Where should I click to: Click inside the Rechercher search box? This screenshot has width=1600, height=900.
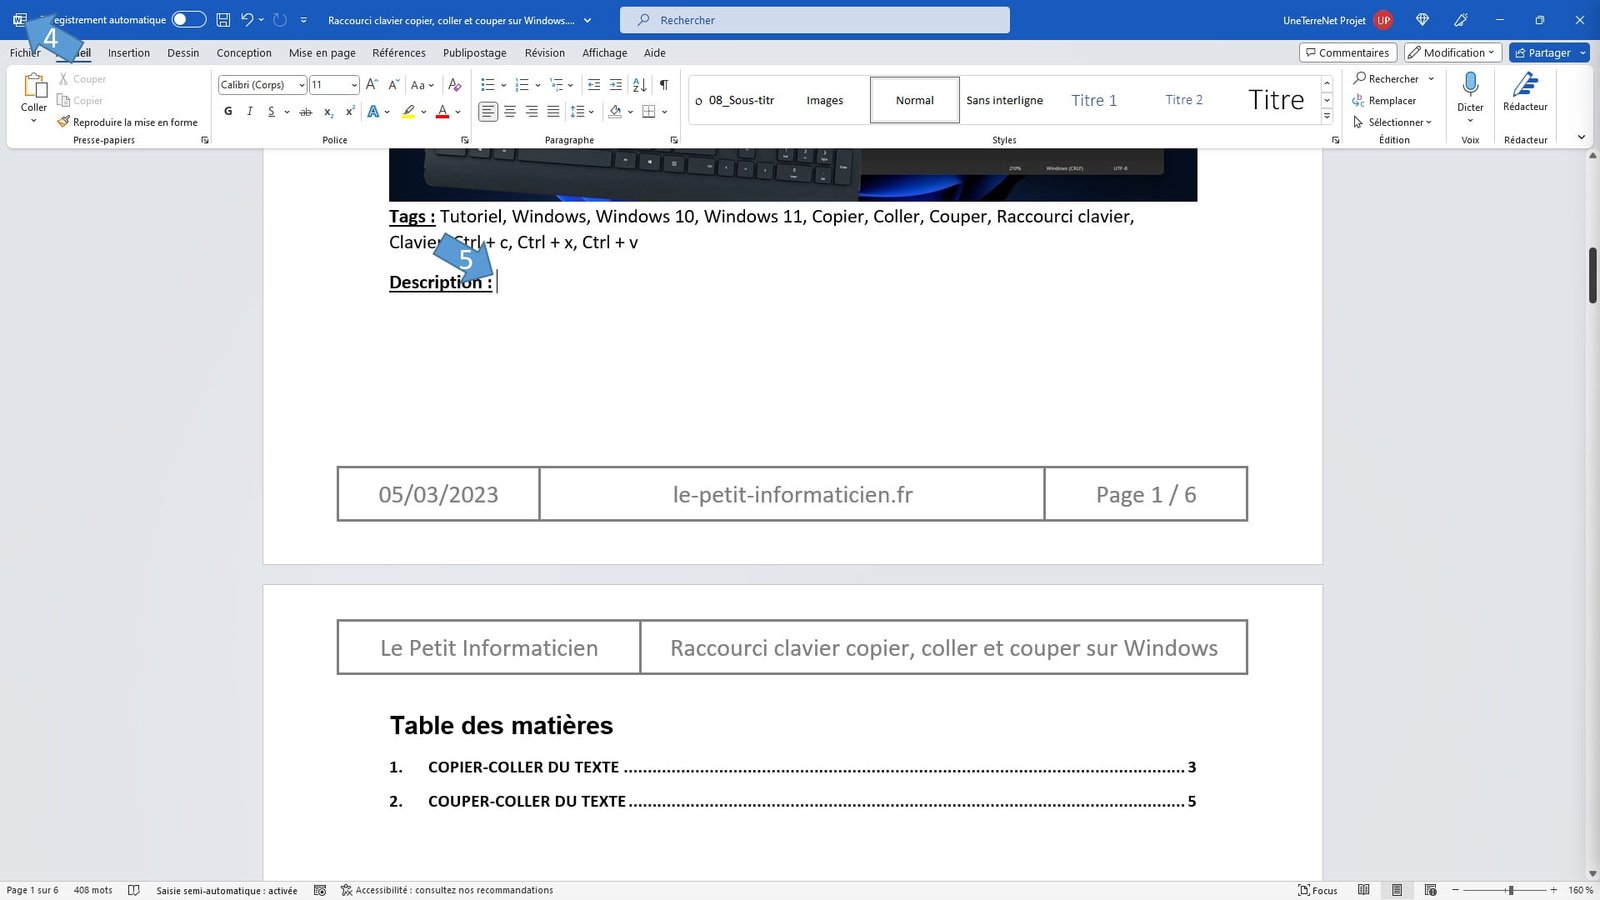814,19
